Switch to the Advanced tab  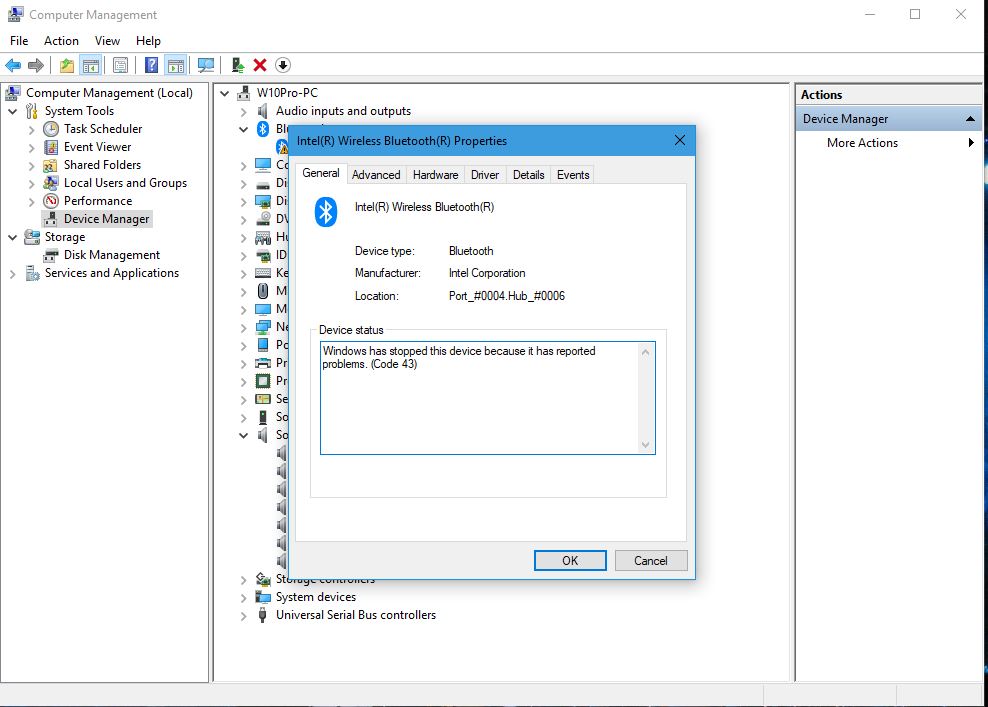(x=376, y=175)
